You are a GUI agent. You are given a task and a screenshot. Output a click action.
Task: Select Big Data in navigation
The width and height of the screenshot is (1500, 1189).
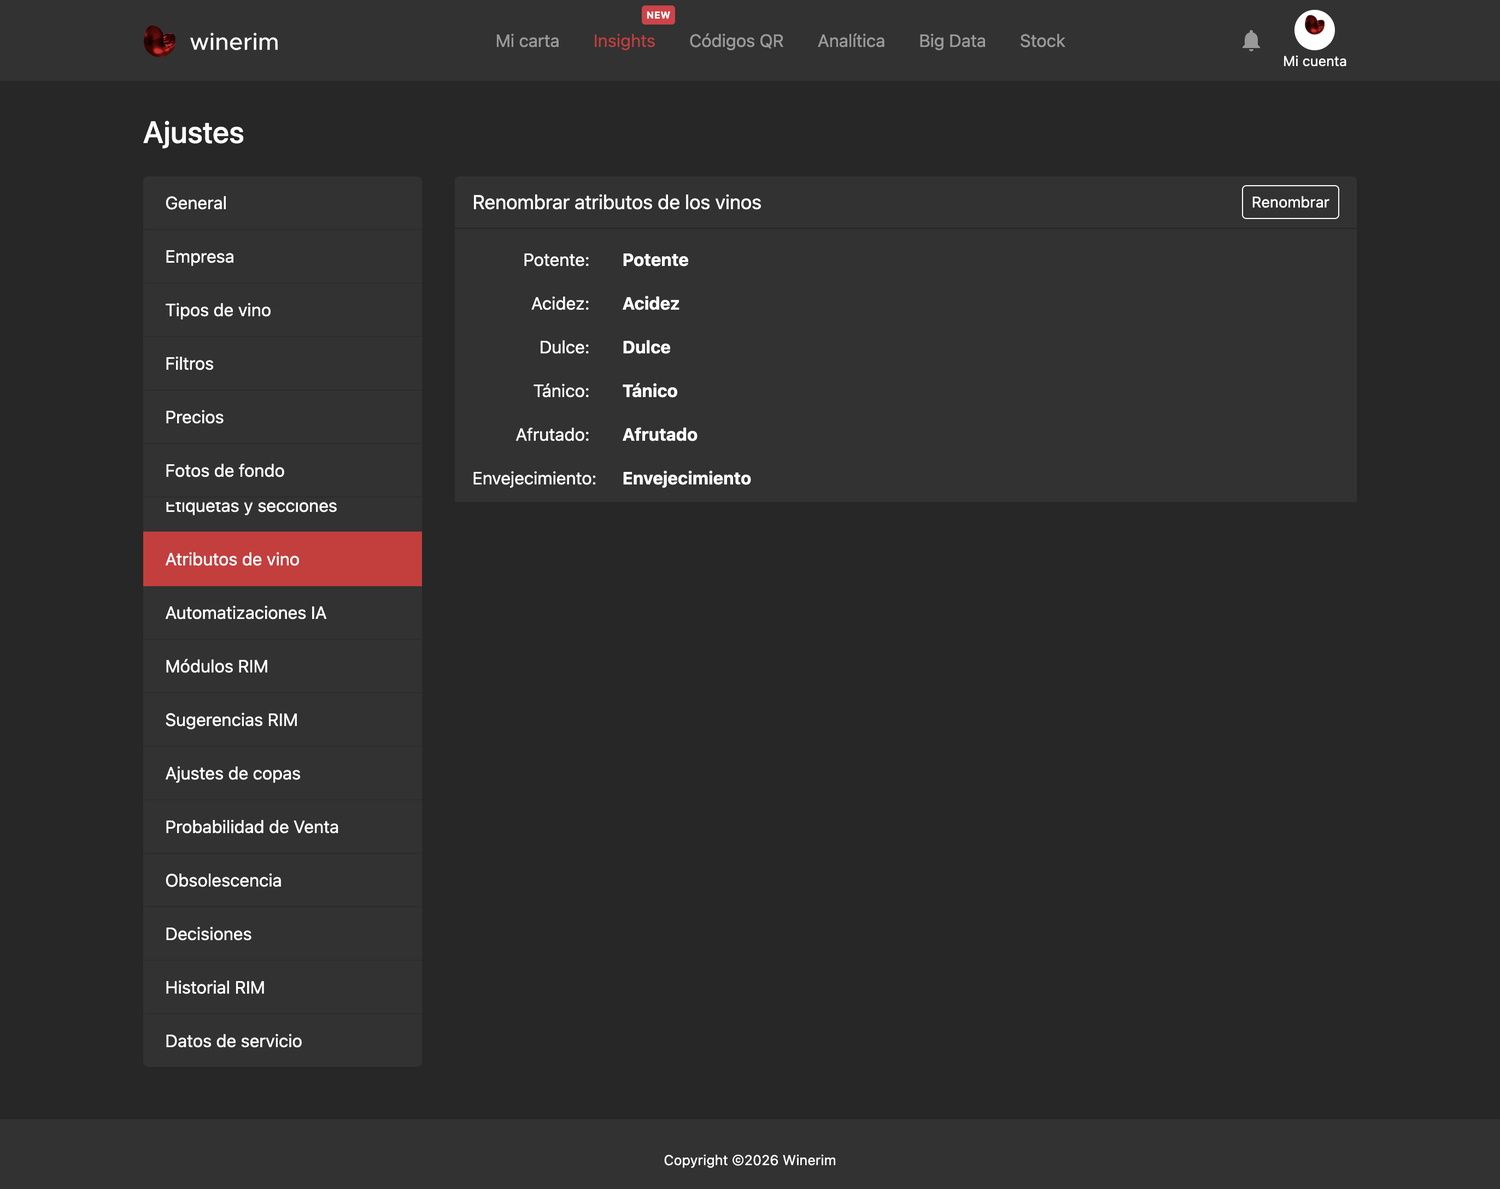[952, 41]
